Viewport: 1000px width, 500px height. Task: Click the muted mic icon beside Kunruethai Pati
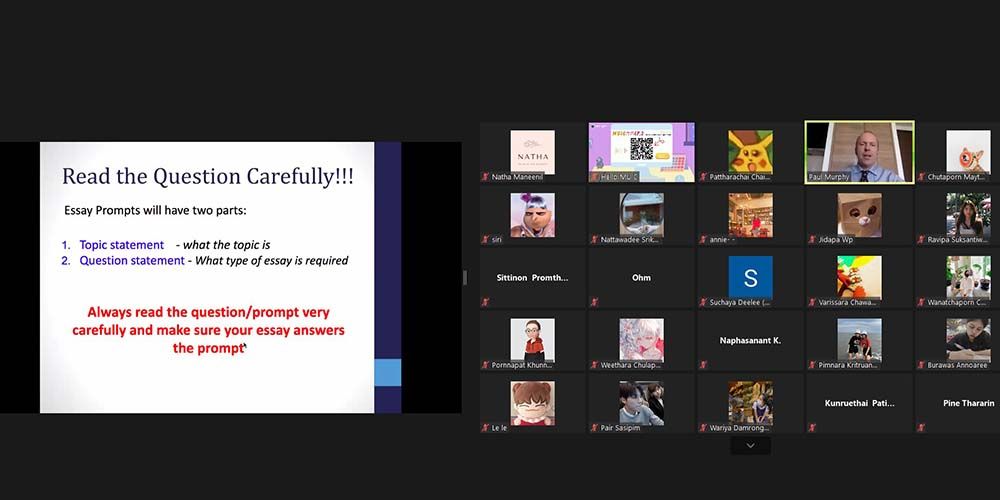coord(812,427)
